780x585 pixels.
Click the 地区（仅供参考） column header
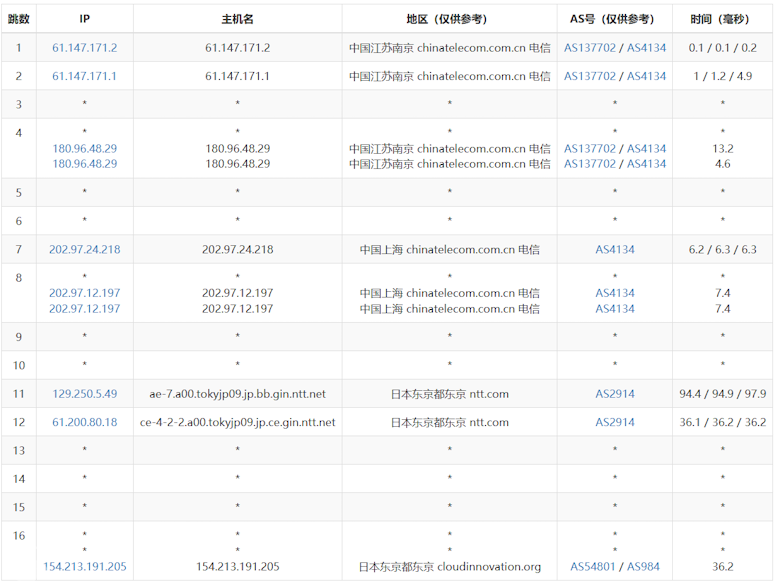click(449, 19)
